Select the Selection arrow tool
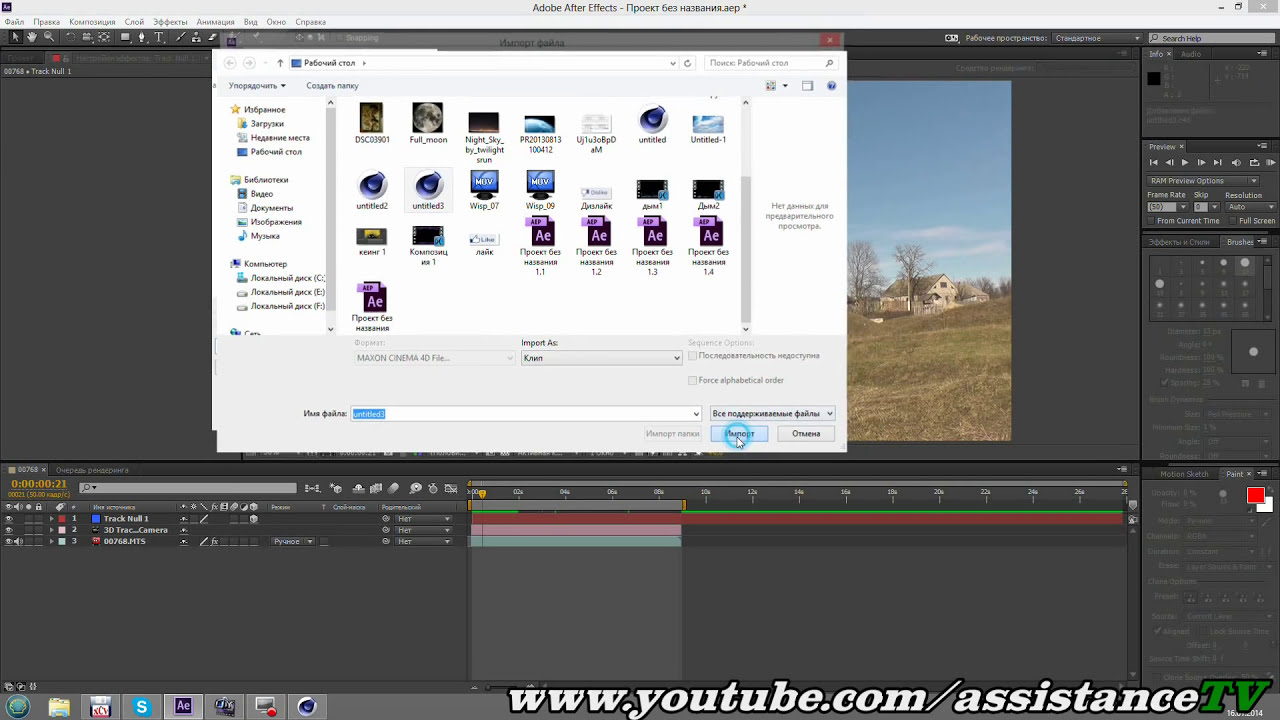 (x=15, y=37)
